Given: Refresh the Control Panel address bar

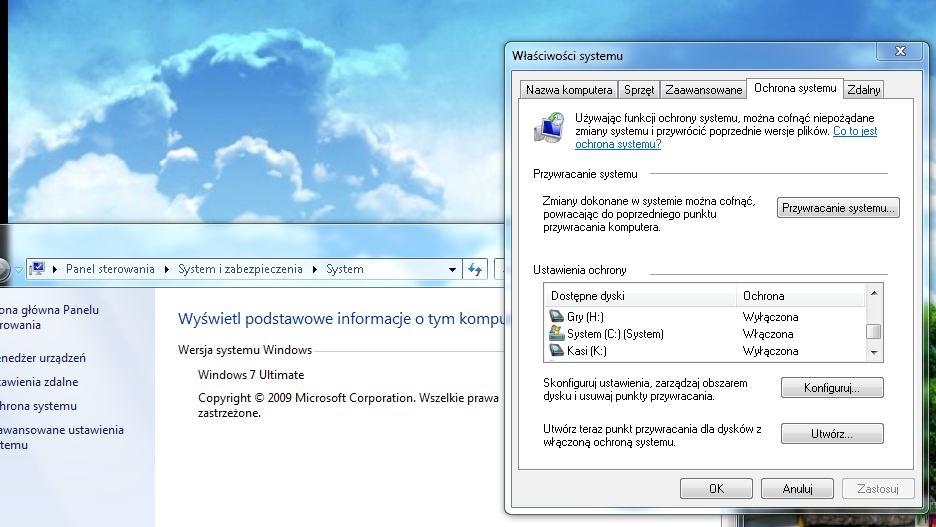Looking at the screenshot, I should click(475, 269).
